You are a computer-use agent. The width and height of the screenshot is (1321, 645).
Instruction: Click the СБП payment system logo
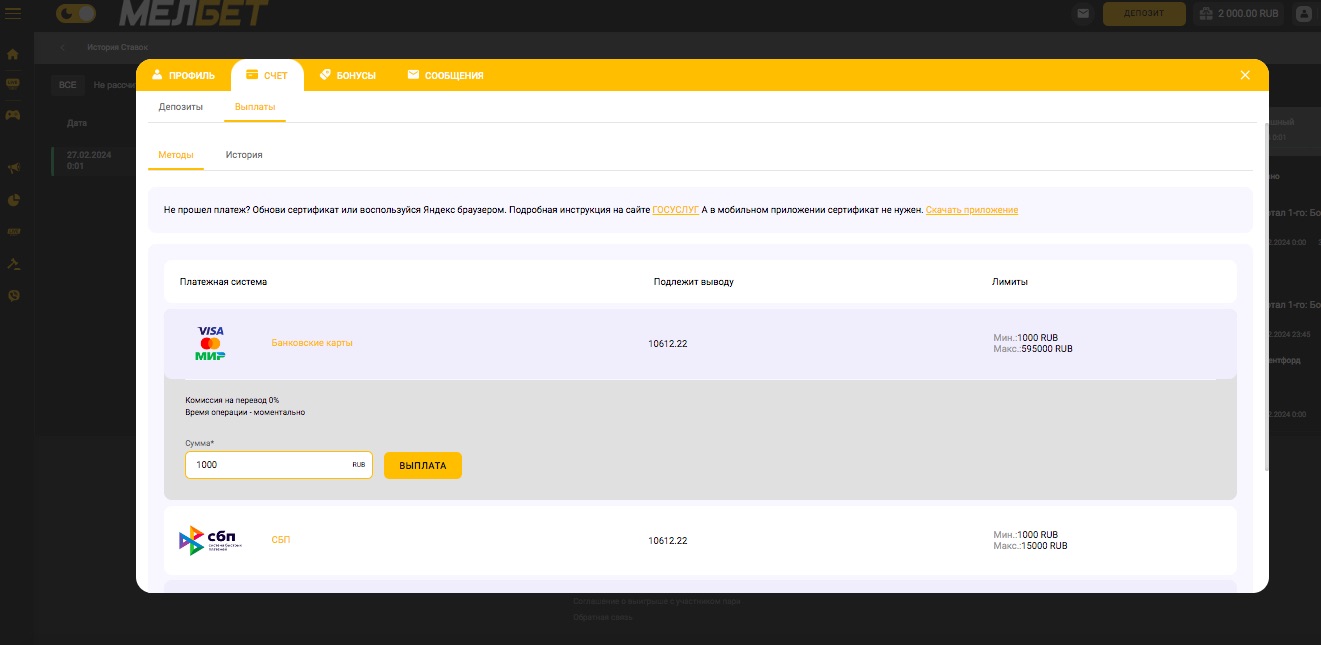(210, 540)
